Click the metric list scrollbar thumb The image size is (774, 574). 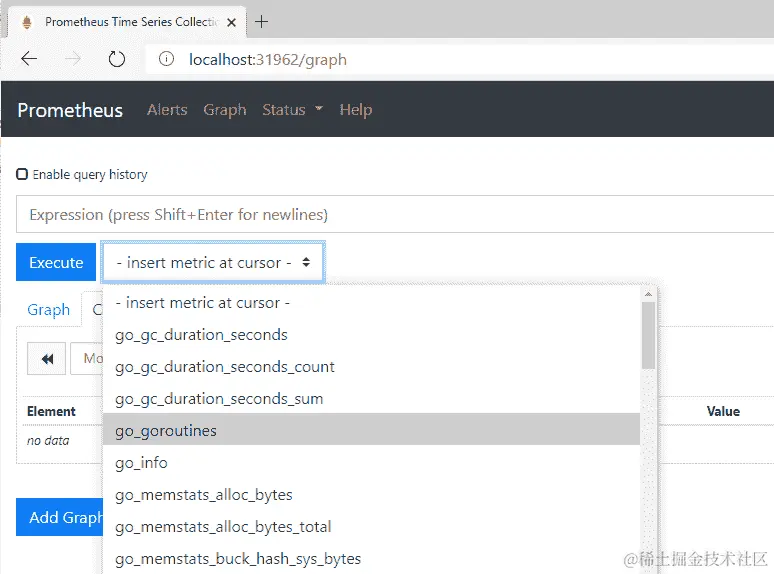648,336
